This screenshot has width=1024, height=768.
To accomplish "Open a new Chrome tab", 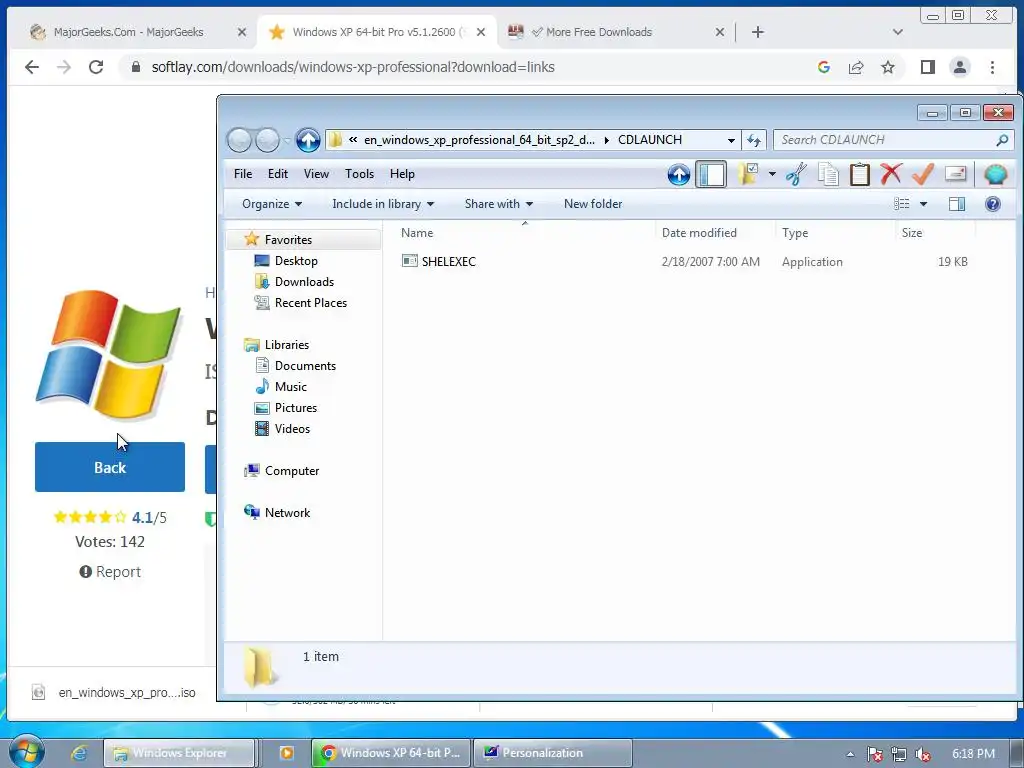I will click(x=758, y=32).
